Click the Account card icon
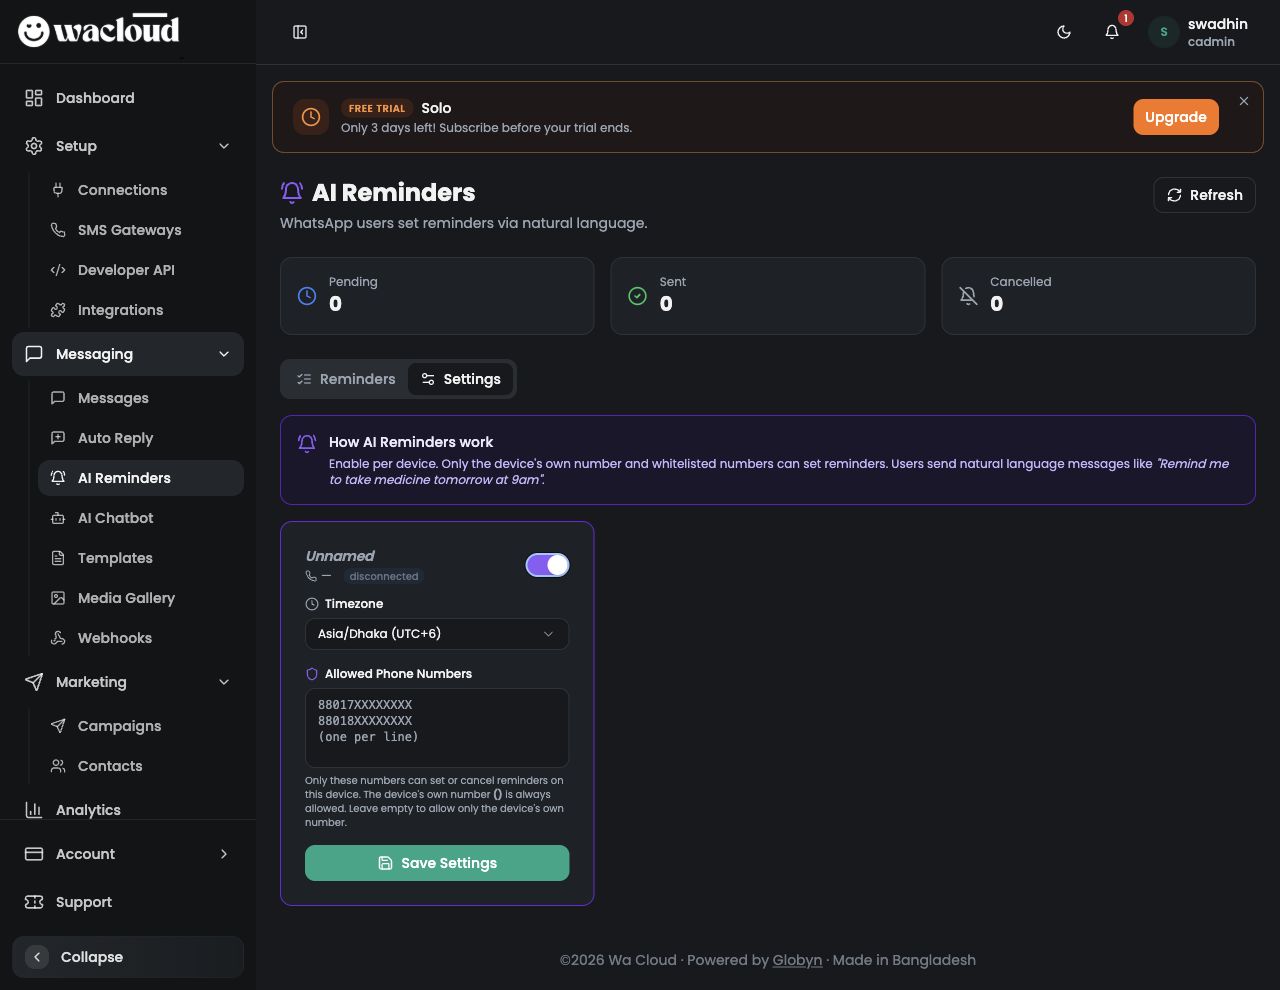This screenshot has width=1280, height=990. tap(34, 854)
